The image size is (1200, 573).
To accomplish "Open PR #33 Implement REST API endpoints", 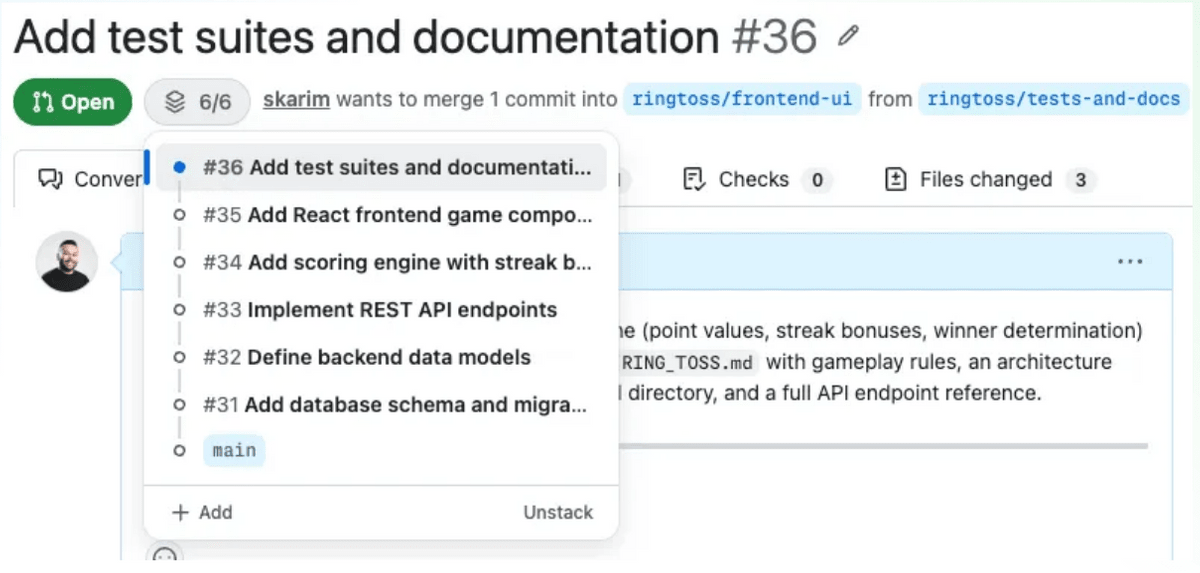I will coord(380,310).
